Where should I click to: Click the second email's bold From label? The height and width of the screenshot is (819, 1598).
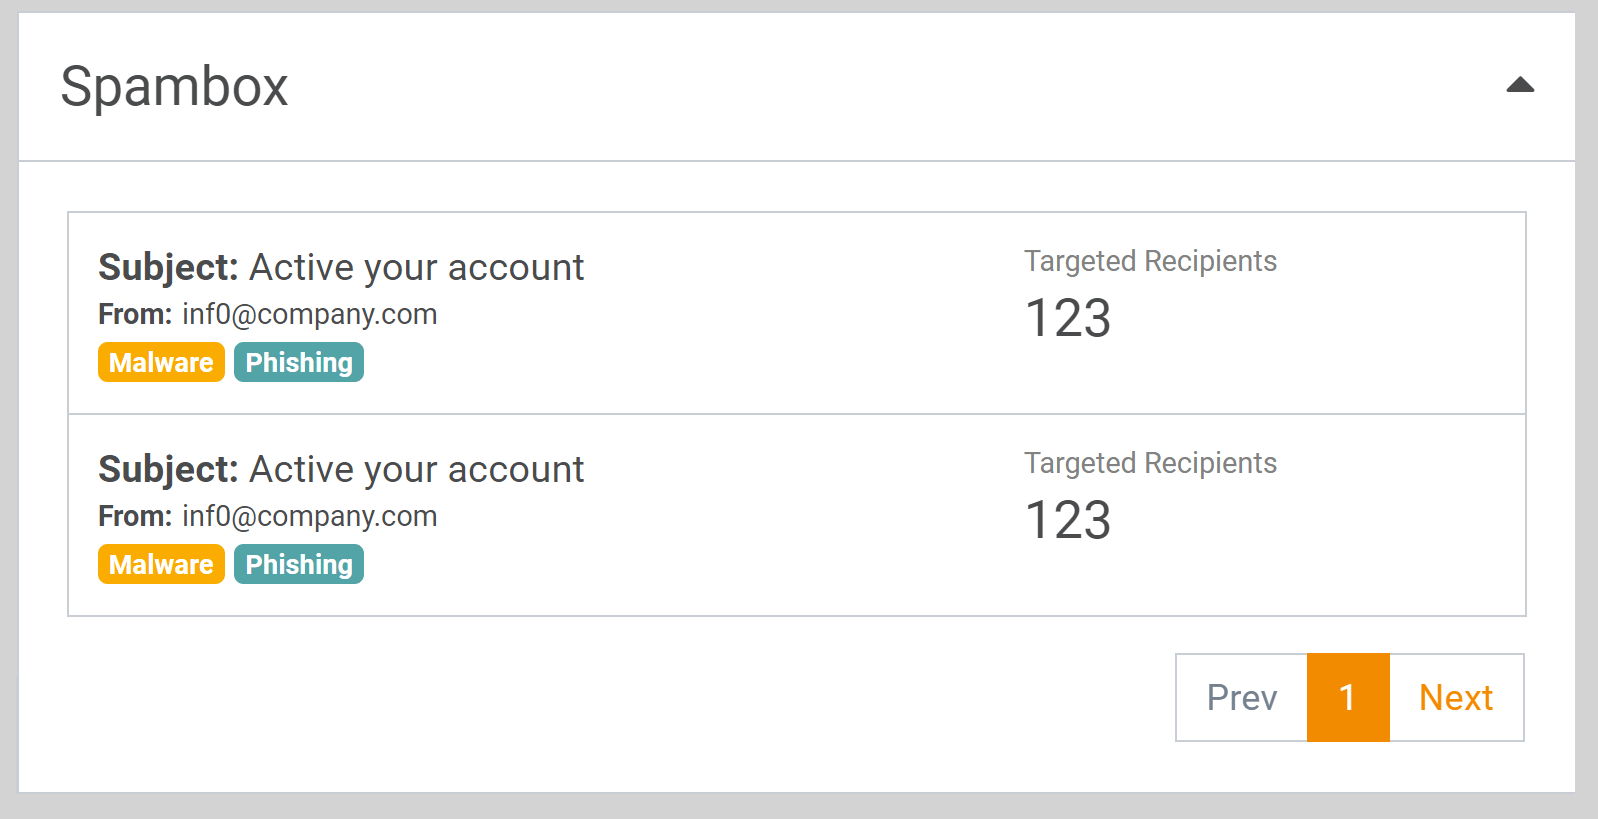[x=135, y=516]
